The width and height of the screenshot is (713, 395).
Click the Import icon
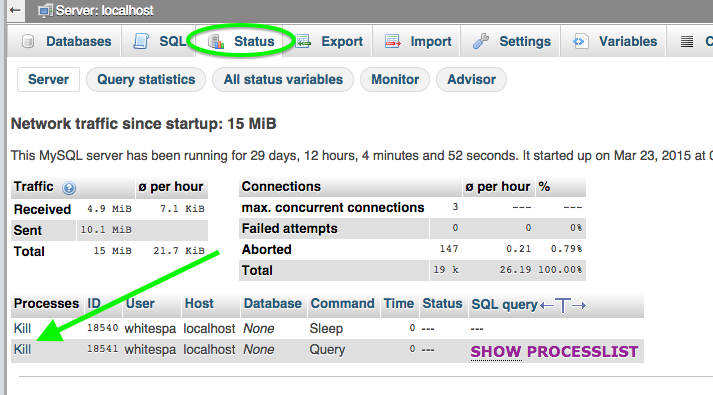[x=392, y=41]
